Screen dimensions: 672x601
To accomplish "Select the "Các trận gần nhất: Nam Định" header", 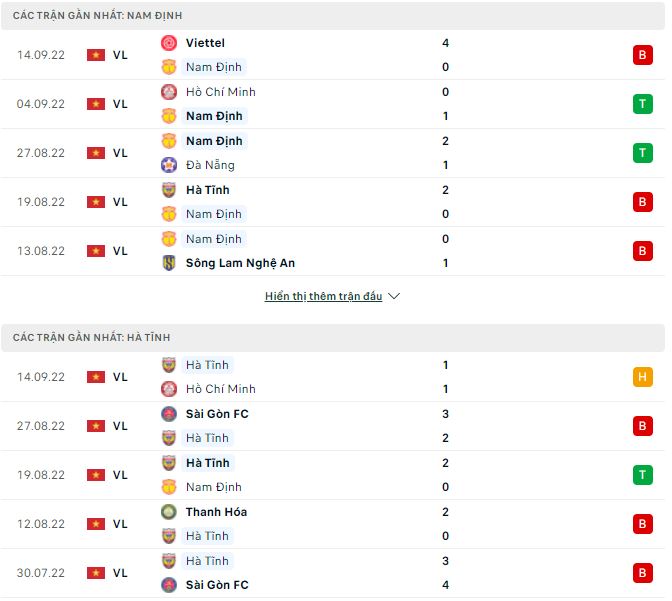I will 98,16.
